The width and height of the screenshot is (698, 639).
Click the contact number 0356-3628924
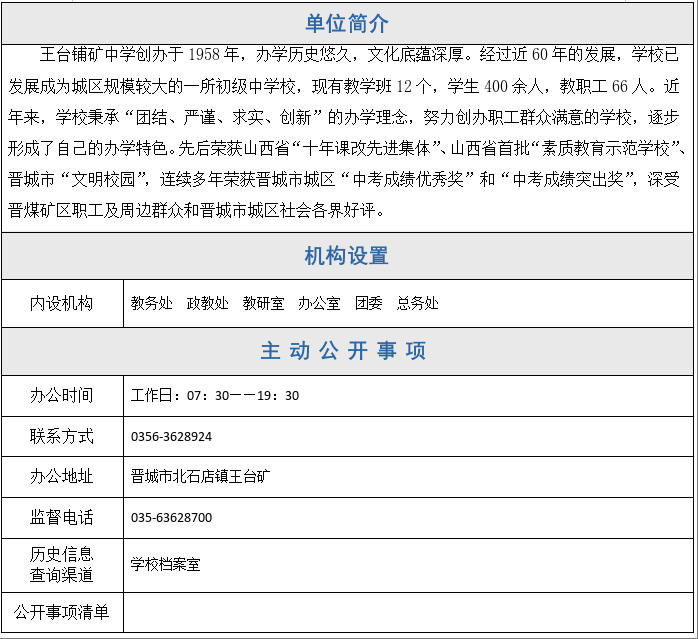pyautogui.click(x=171, y=437)
